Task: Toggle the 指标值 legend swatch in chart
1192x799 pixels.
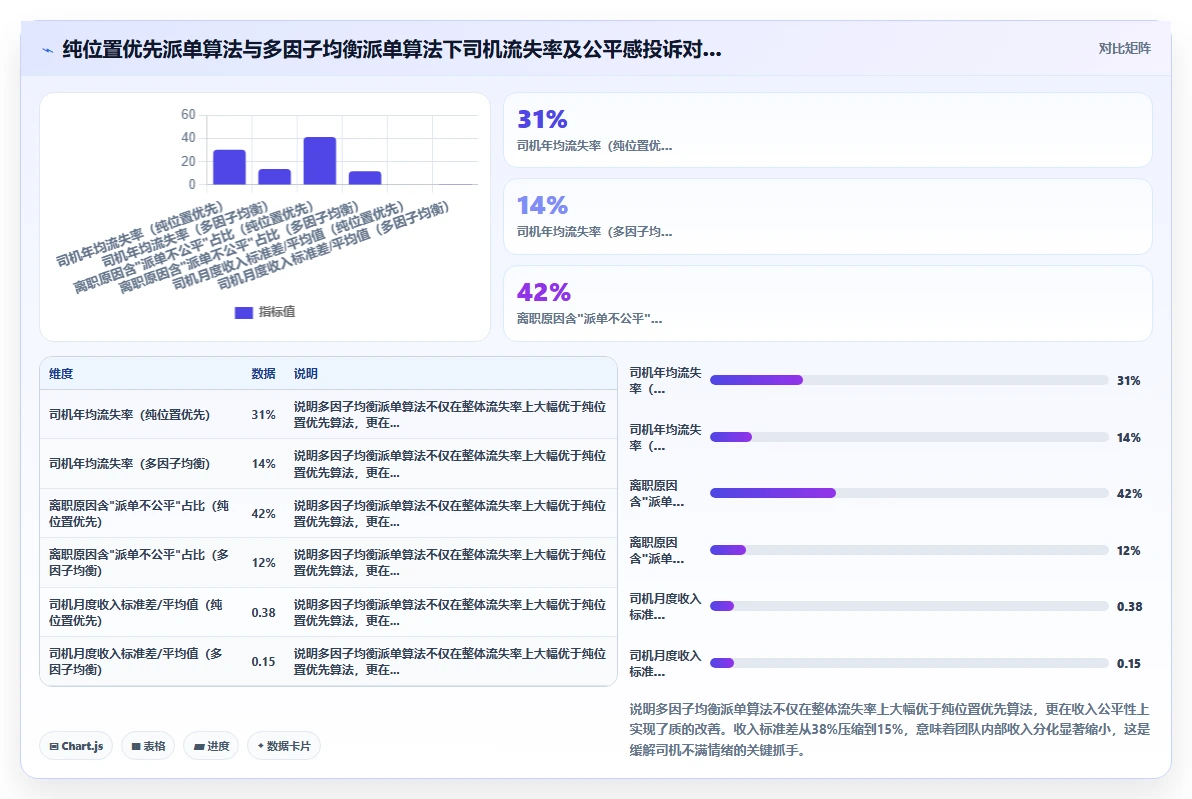Action: 243,312
